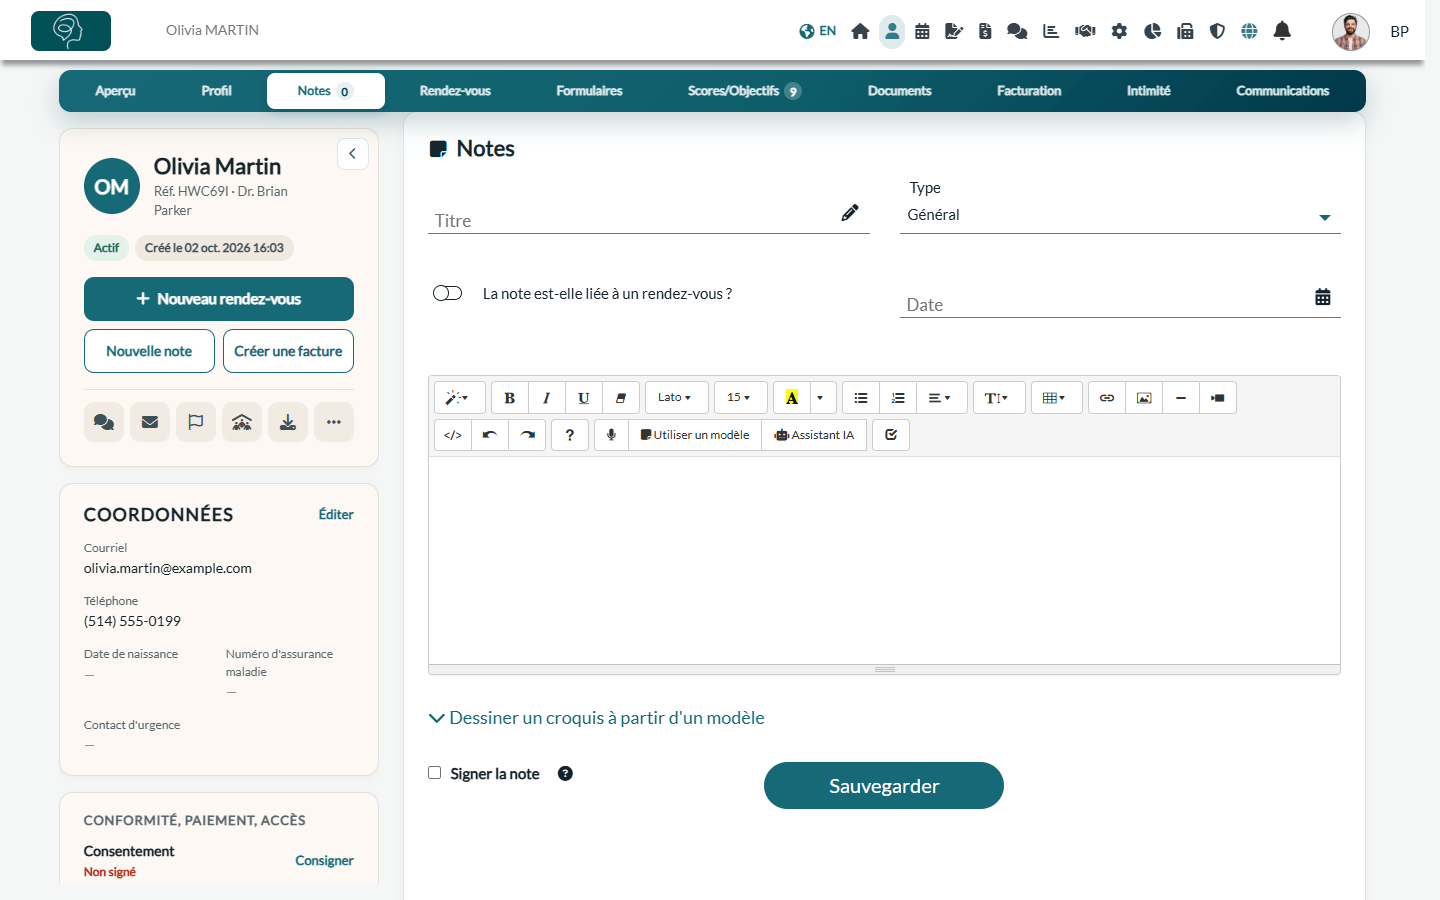This screenshot has height=900, width=1440.
Task: Click the Éditer link in Coordonnées
Action: 336,514
